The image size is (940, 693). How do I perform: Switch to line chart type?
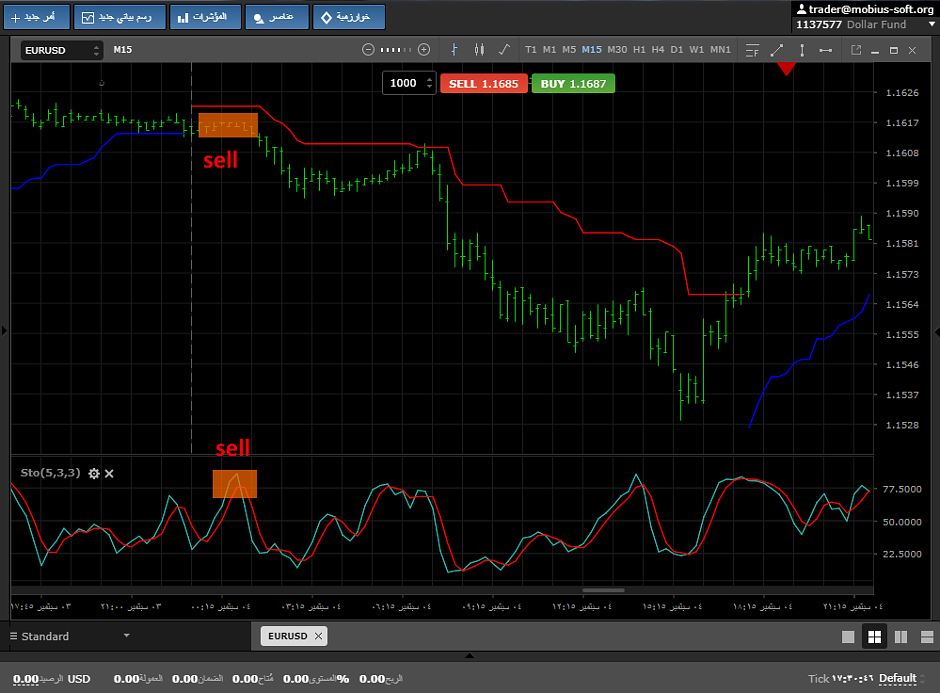pos(504,50)
